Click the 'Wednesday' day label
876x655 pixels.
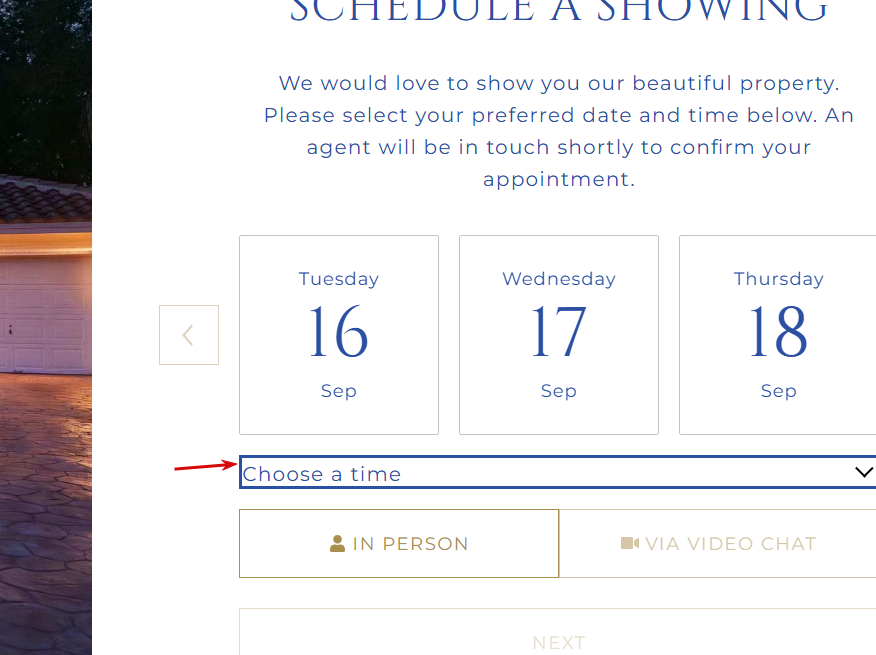559,279
